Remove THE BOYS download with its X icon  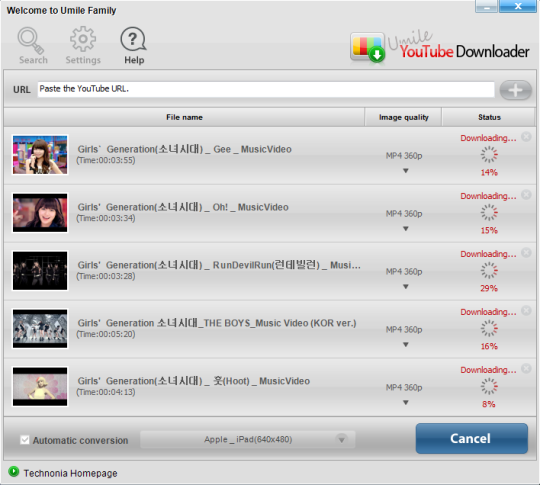tap(526, 310)
